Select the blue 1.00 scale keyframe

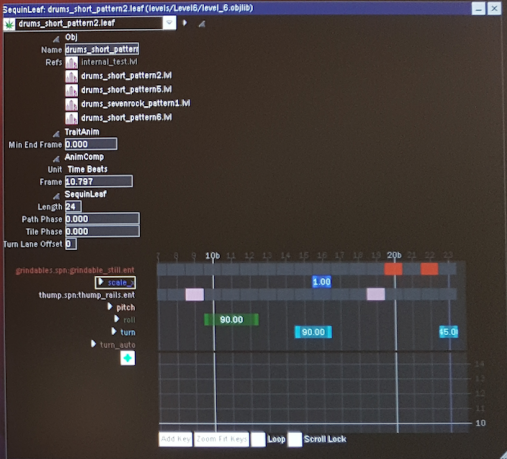click(322, 282)
